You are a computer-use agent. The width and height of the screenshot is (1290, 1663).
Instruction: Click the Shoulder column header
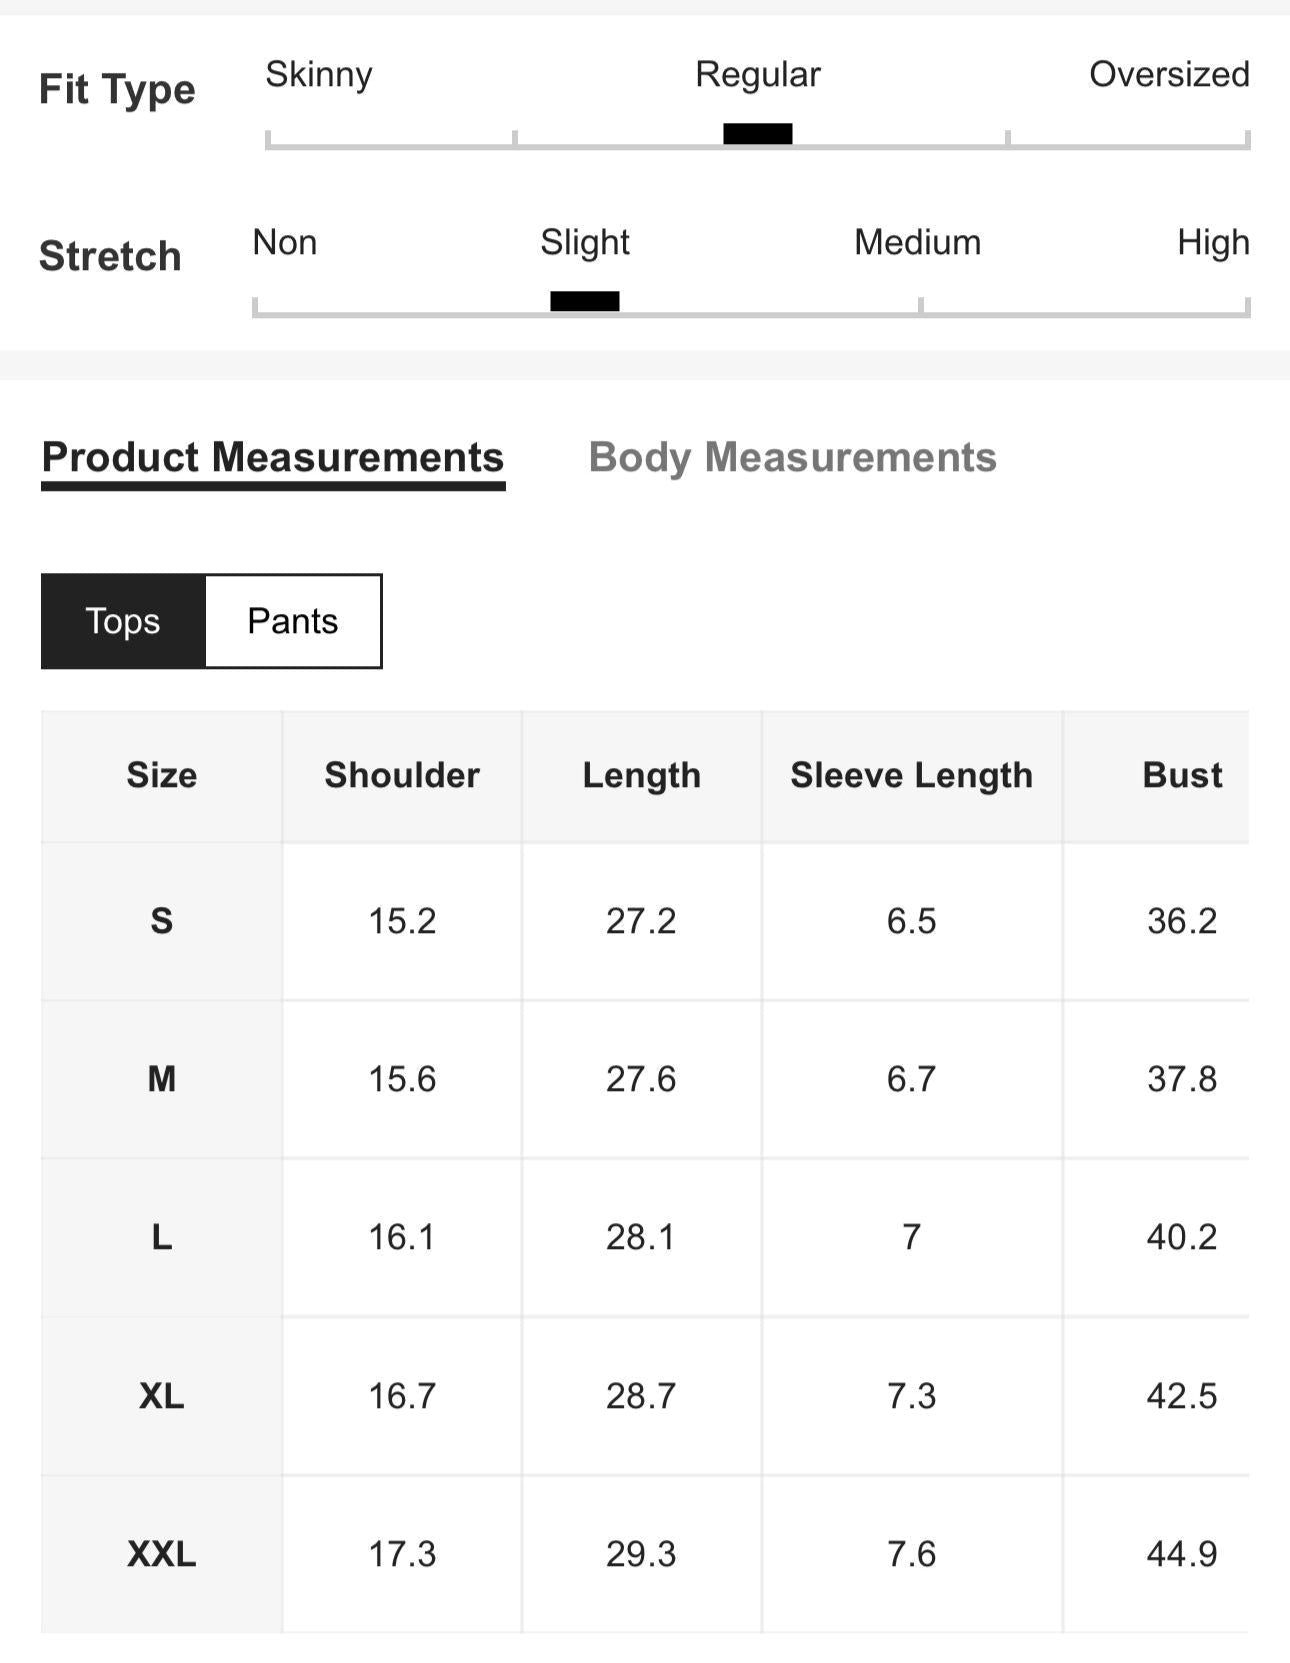pyautogui.click(x=402, y=776)
